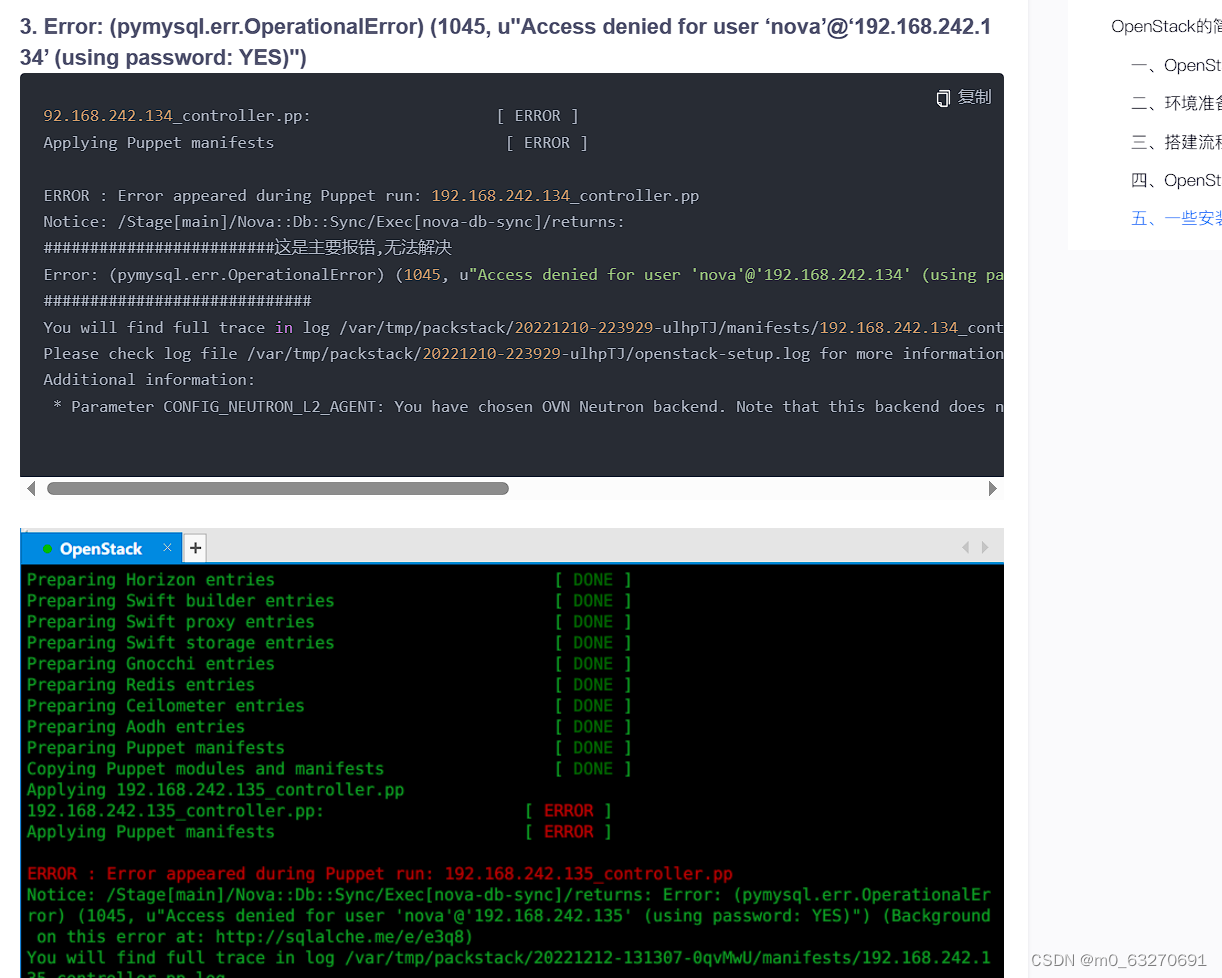
Task: Select the OpenStack terminal tab
Action: point(101,549)
